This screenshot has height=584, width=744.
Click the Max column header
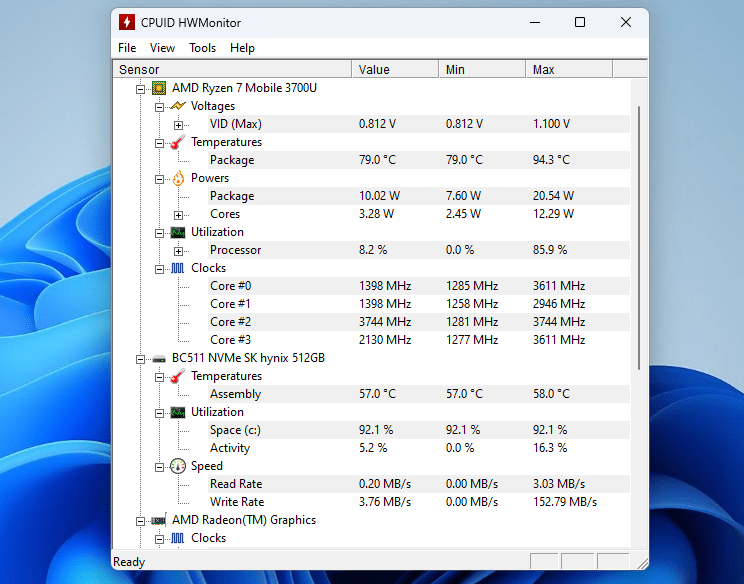click(x=569, y=69)
